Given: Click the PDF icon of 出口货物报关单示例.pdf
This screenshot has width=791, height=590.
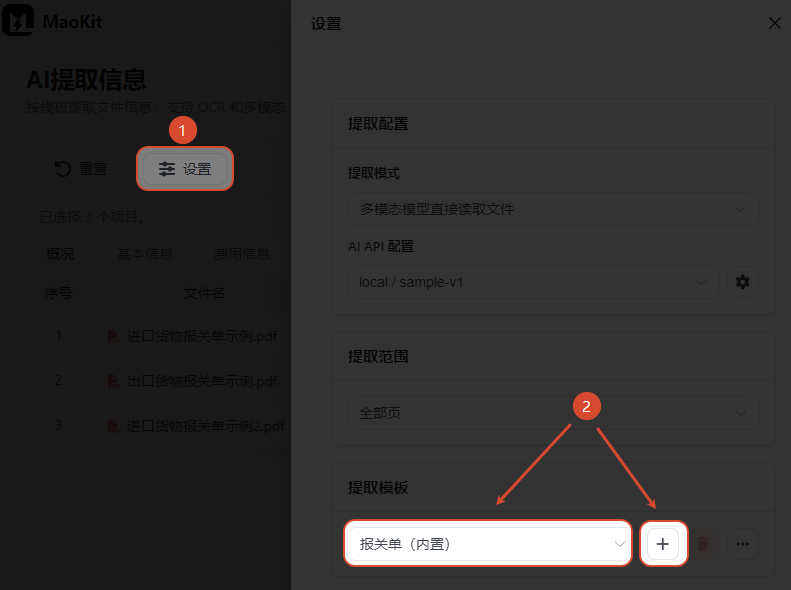Looking at the screenshot, I should [114, 381].
